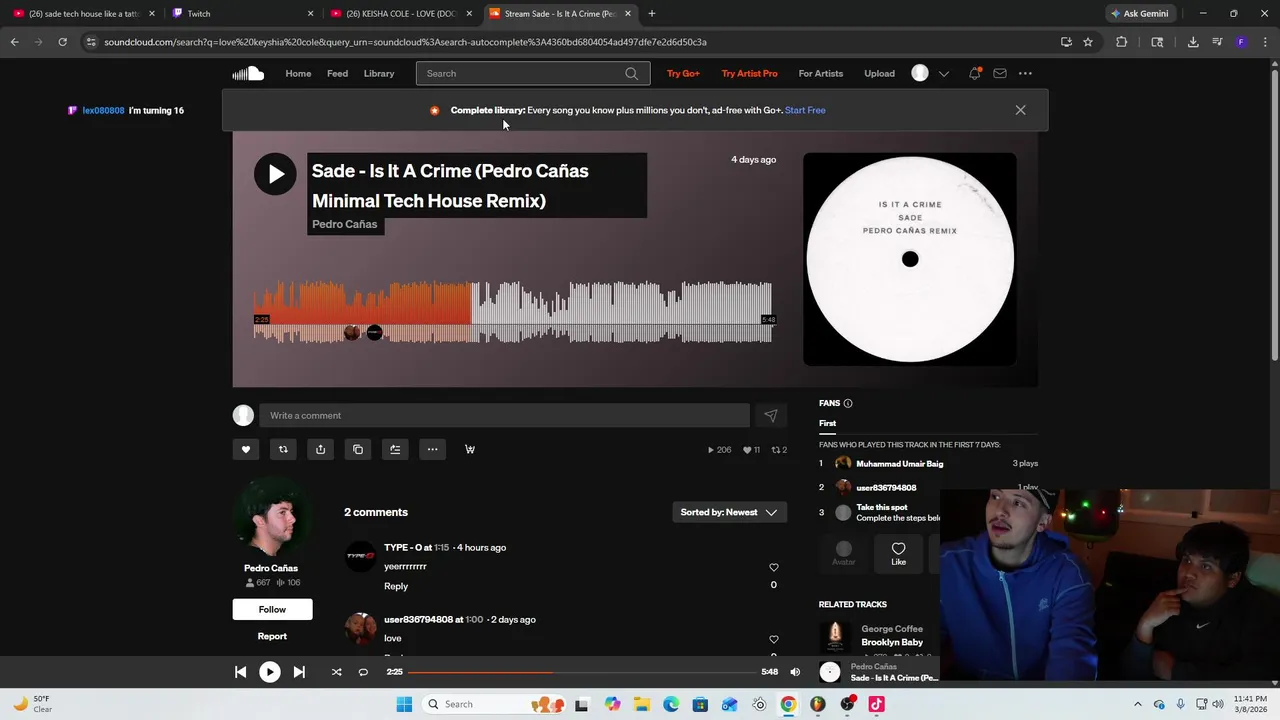The image size is (1280, 720).
Task: Open FL Studio from the taskbar
Action: [818, 704]
